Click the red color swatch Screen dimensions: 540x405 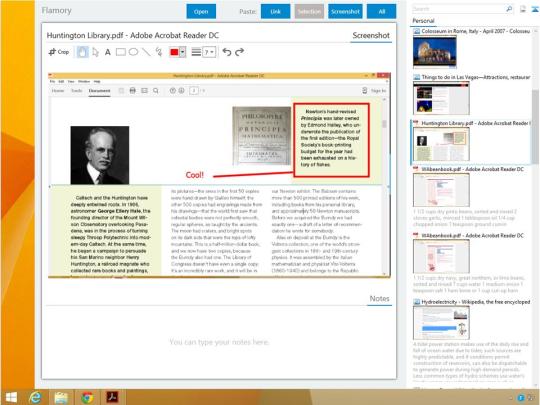coord(174,52)
